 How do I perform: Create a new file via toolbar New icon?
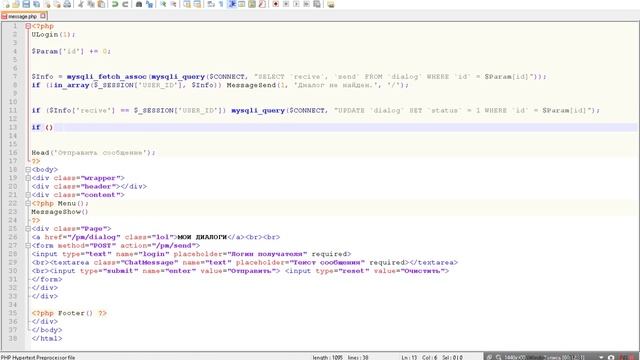tap(6, 4)
